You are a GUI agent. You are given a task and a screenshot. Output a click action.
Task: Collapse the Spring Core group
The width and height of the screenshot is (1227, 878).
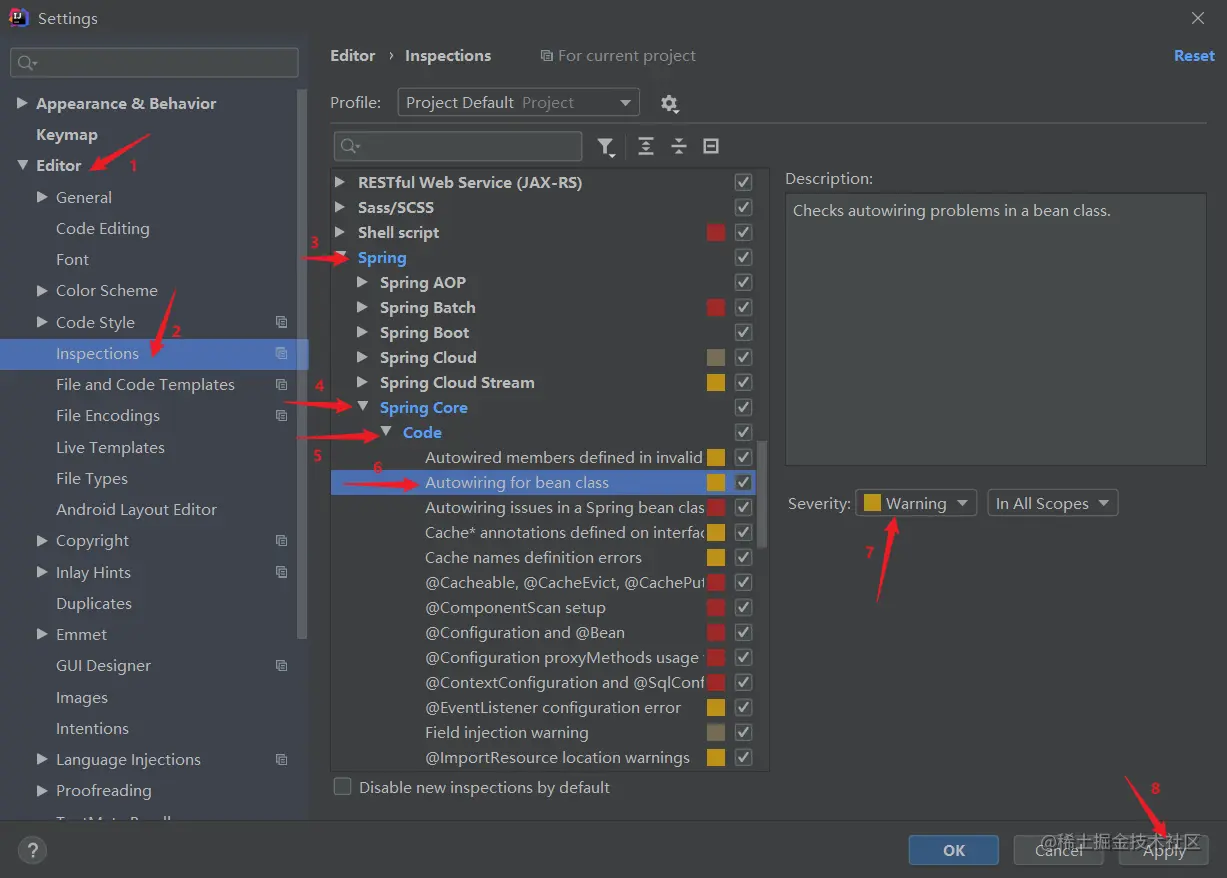pyautogui.click(x=363, y=407)
